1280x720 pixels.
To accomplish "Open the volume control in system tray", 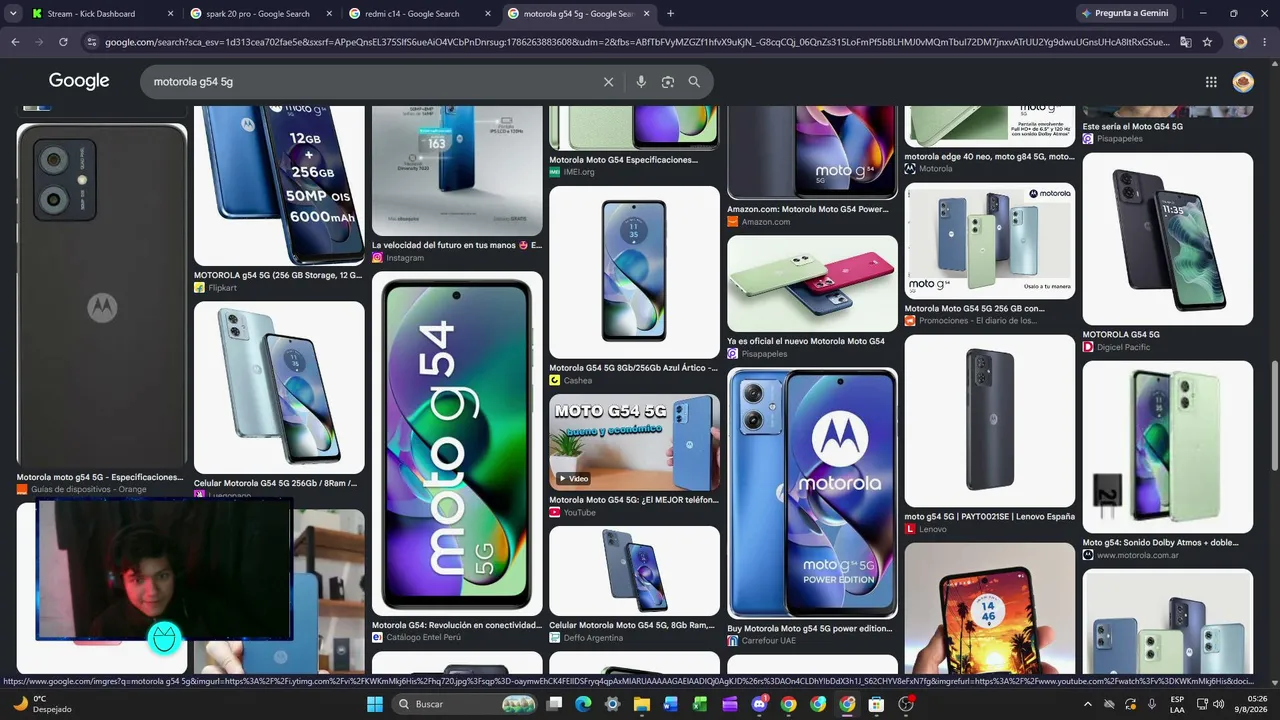I will tap(1218, 704).
